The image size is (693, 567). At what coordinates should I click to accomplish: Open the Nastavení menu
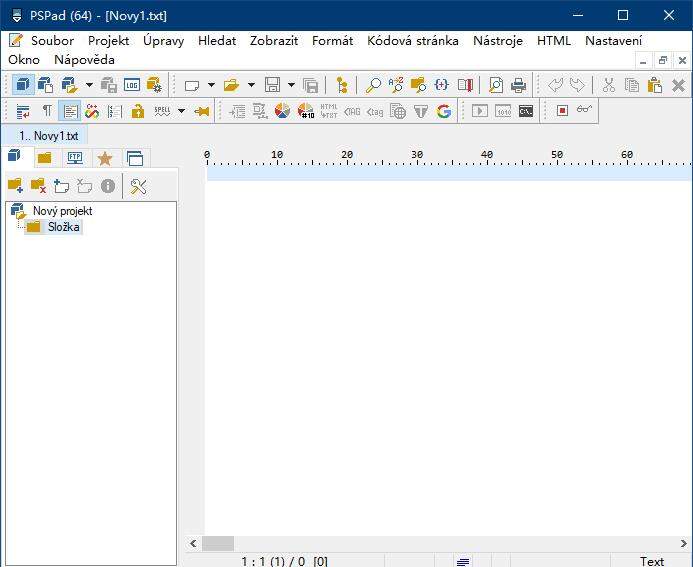(613, 41)
